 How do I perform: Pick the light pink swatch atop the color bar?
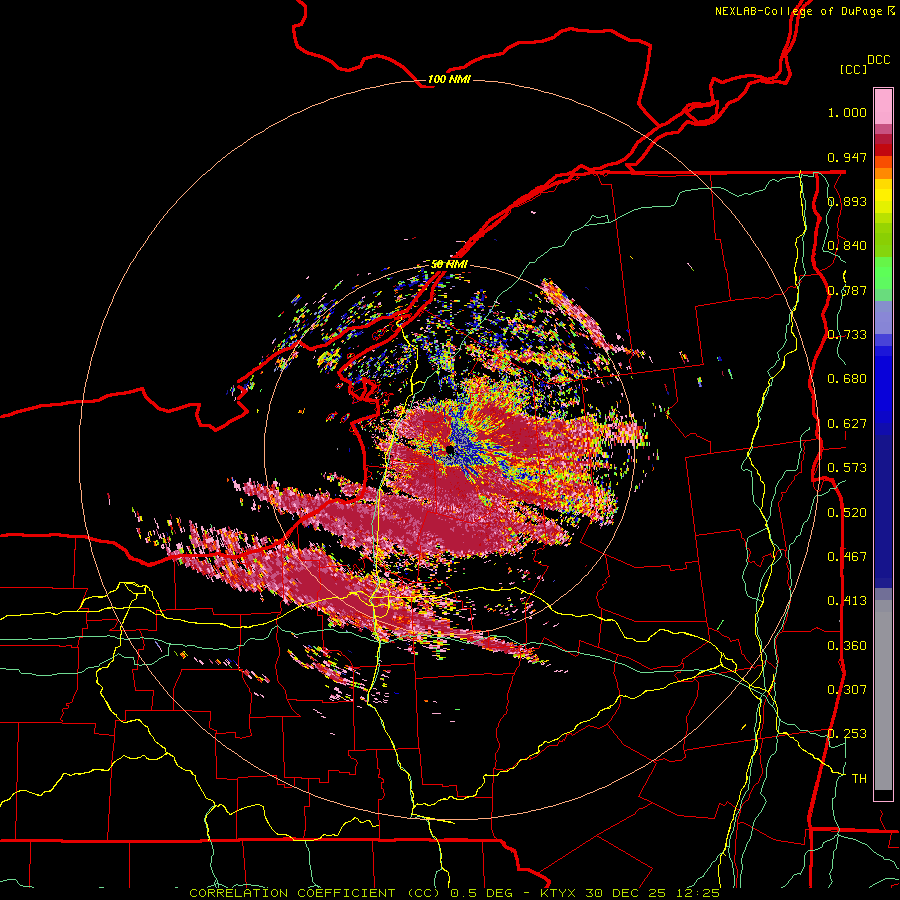point(883,106)
